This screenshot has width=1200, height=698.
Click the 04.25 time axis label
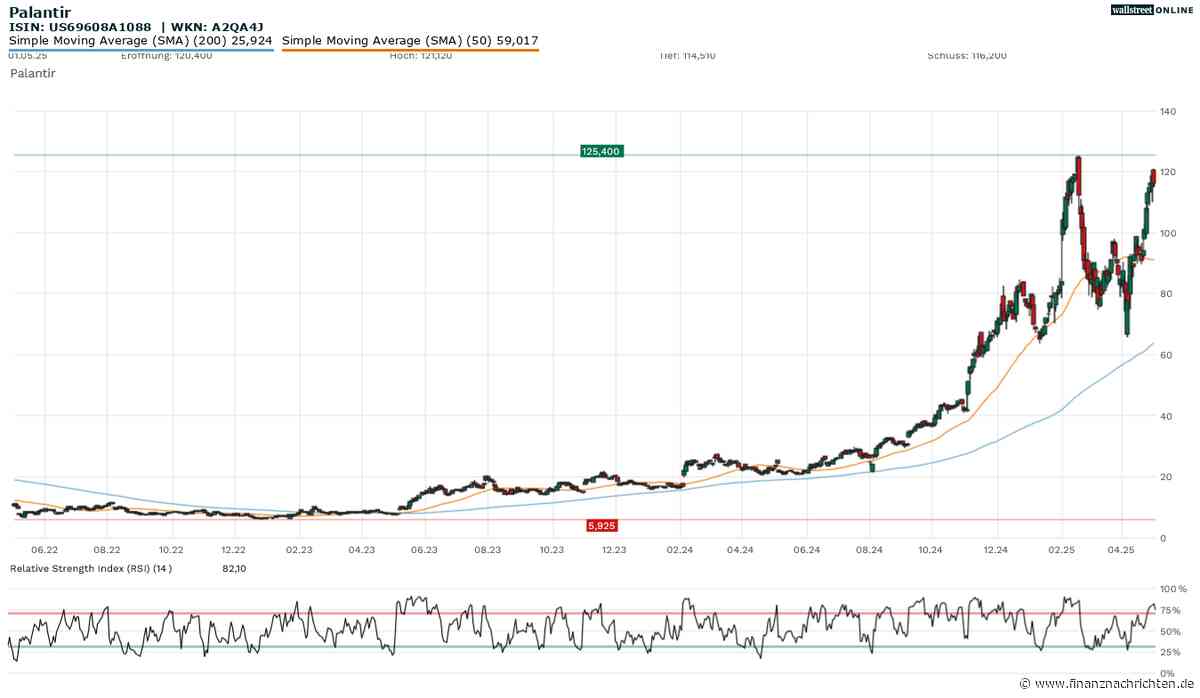click(1121, 549)
